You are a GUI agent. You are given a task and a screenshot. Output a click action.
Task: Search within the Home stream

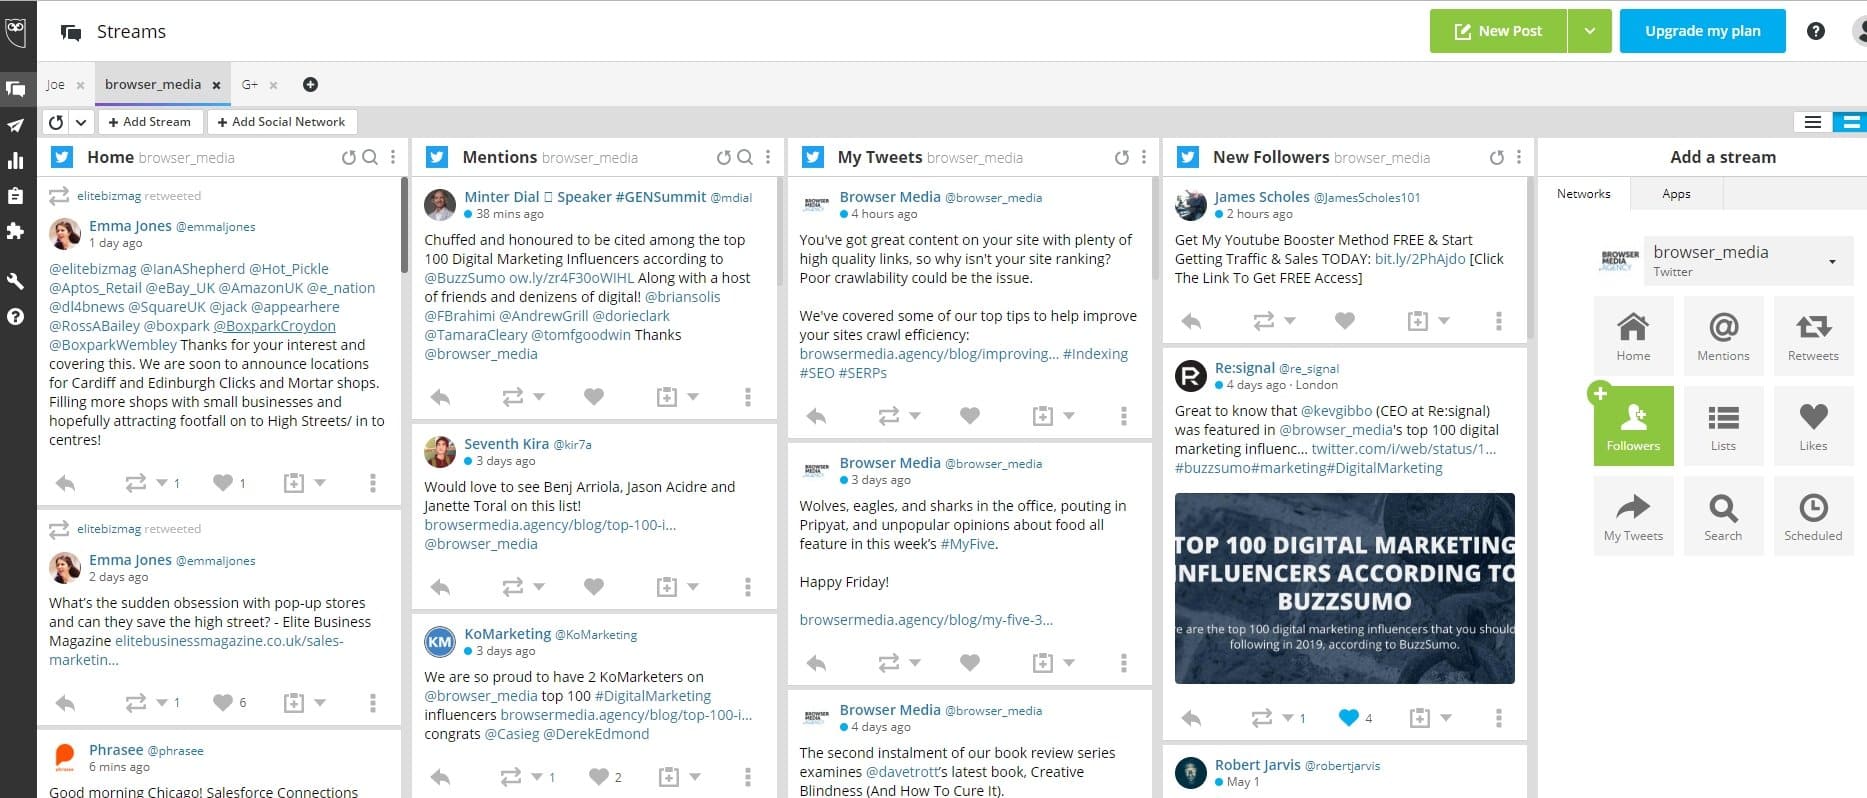click(x=370, y=157)
